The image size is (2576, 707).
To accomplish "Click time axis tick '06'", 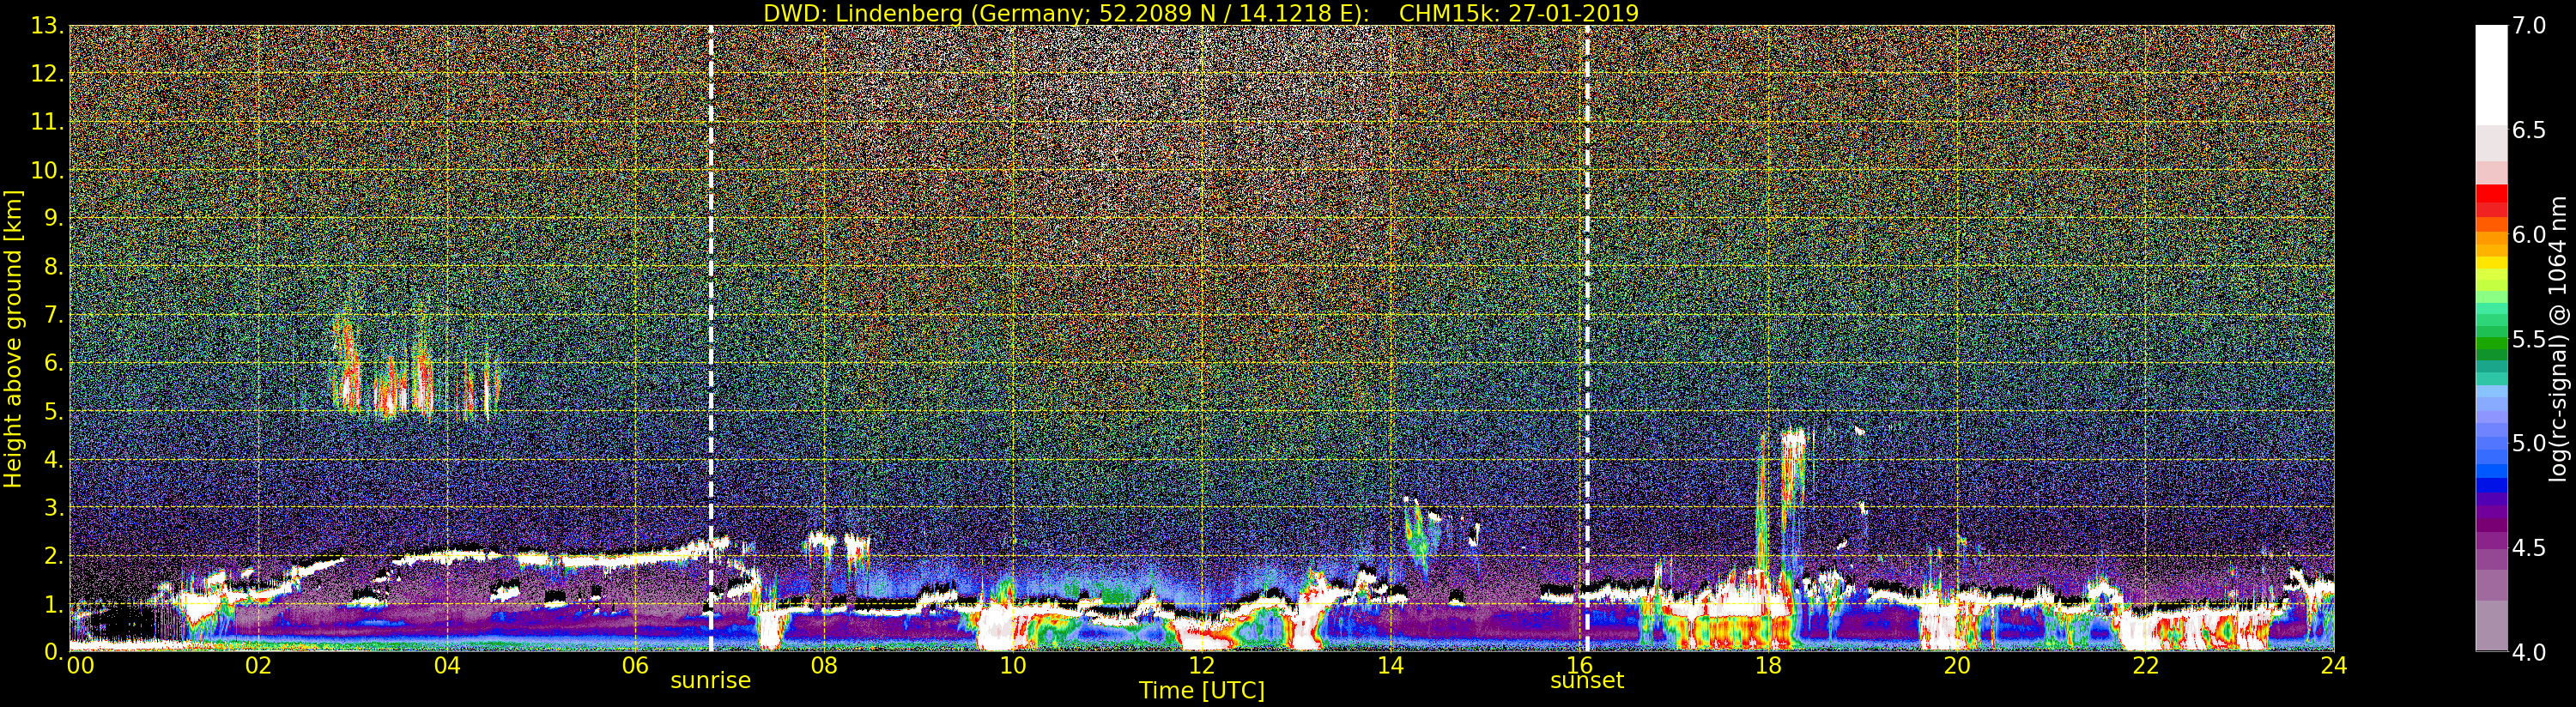I will pos(635,666).
